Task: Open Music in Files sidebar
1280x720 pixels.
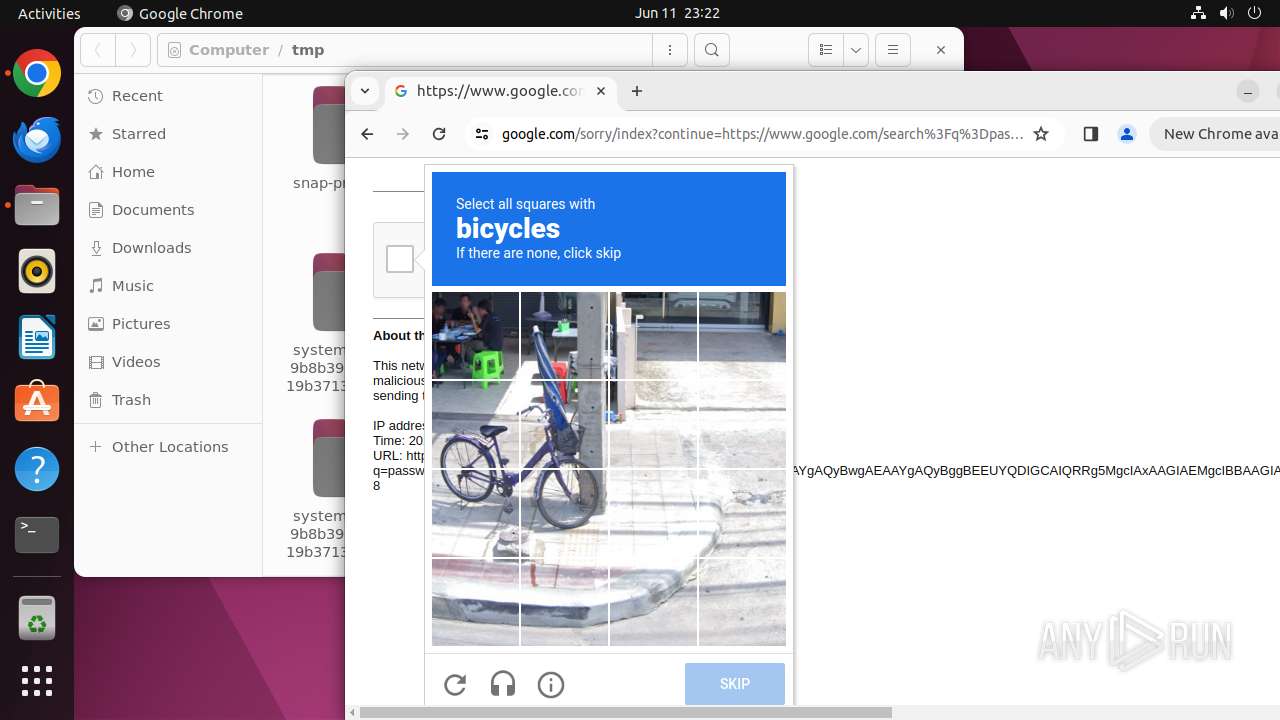Action: tap(168, 286)
